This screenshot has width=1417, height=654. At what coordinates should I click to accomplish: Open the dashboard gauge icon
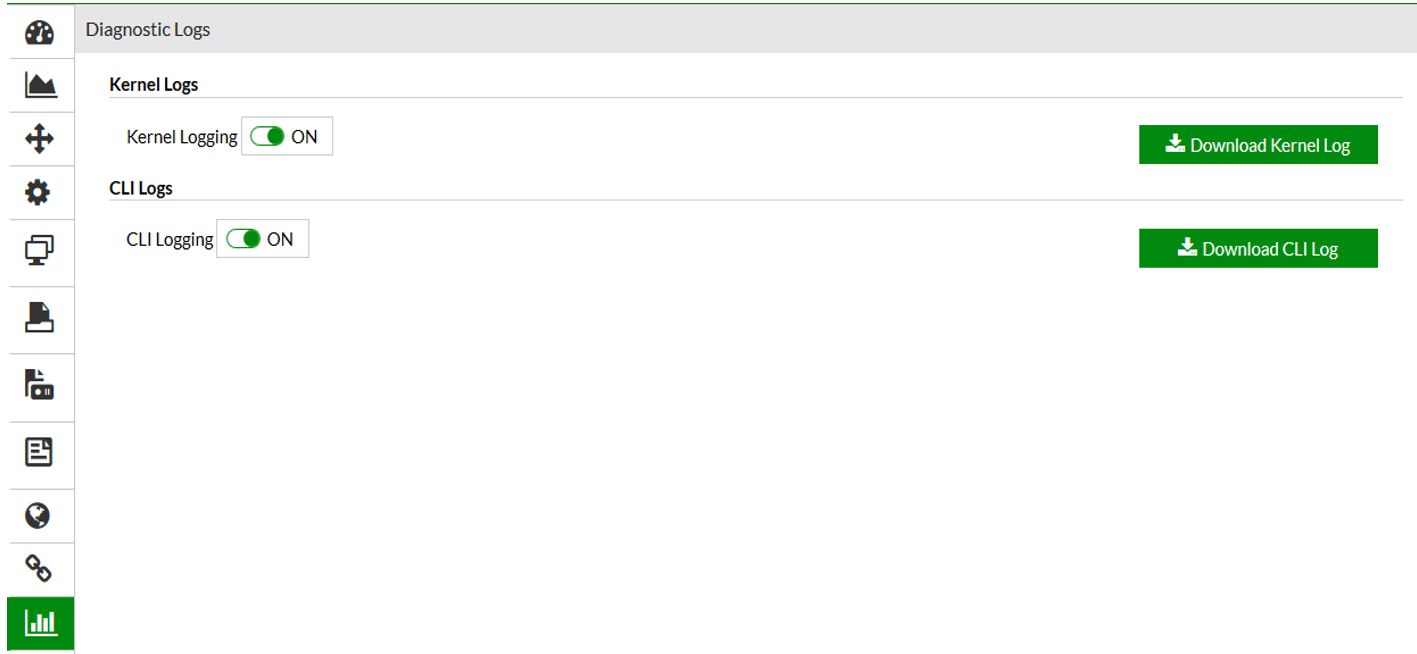coord(38,33)
